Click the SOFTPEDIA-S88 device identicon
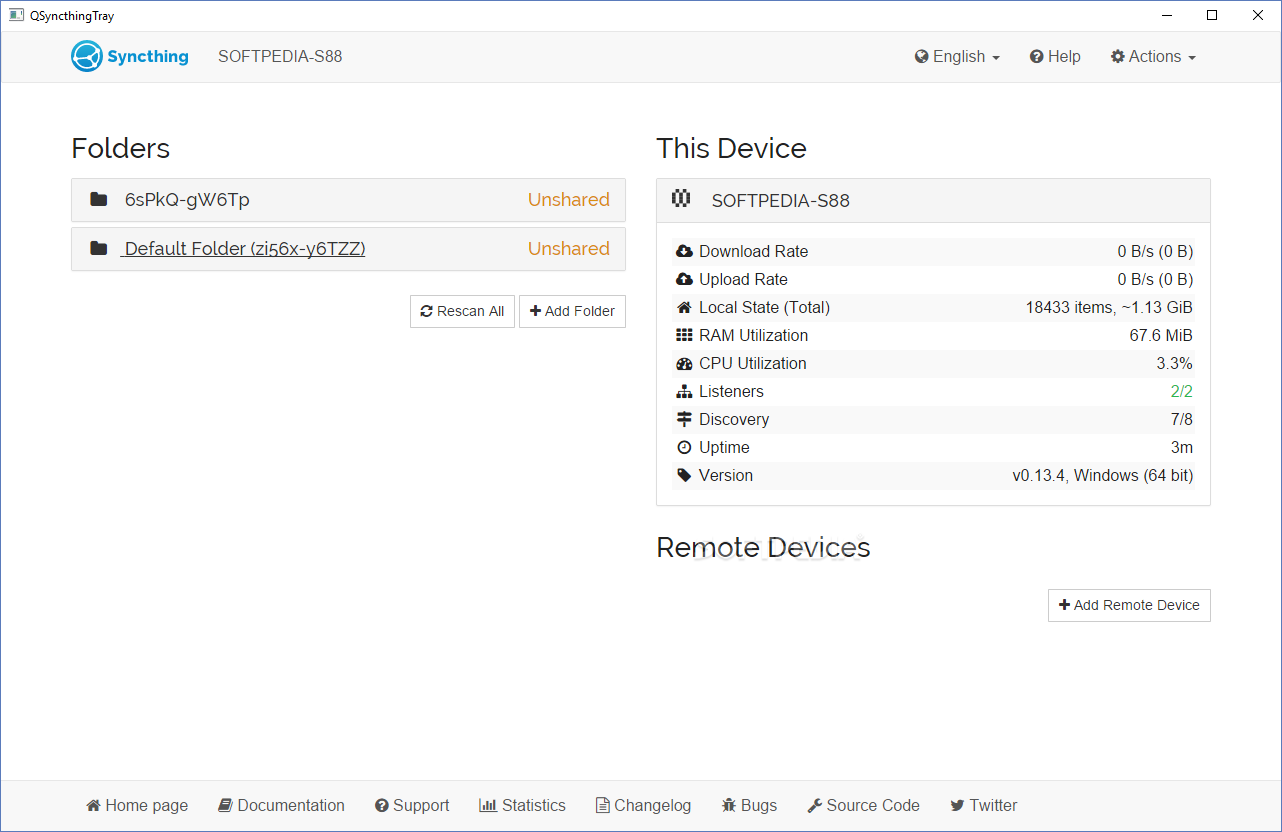The image size is (1282, 832). (681, 198)
